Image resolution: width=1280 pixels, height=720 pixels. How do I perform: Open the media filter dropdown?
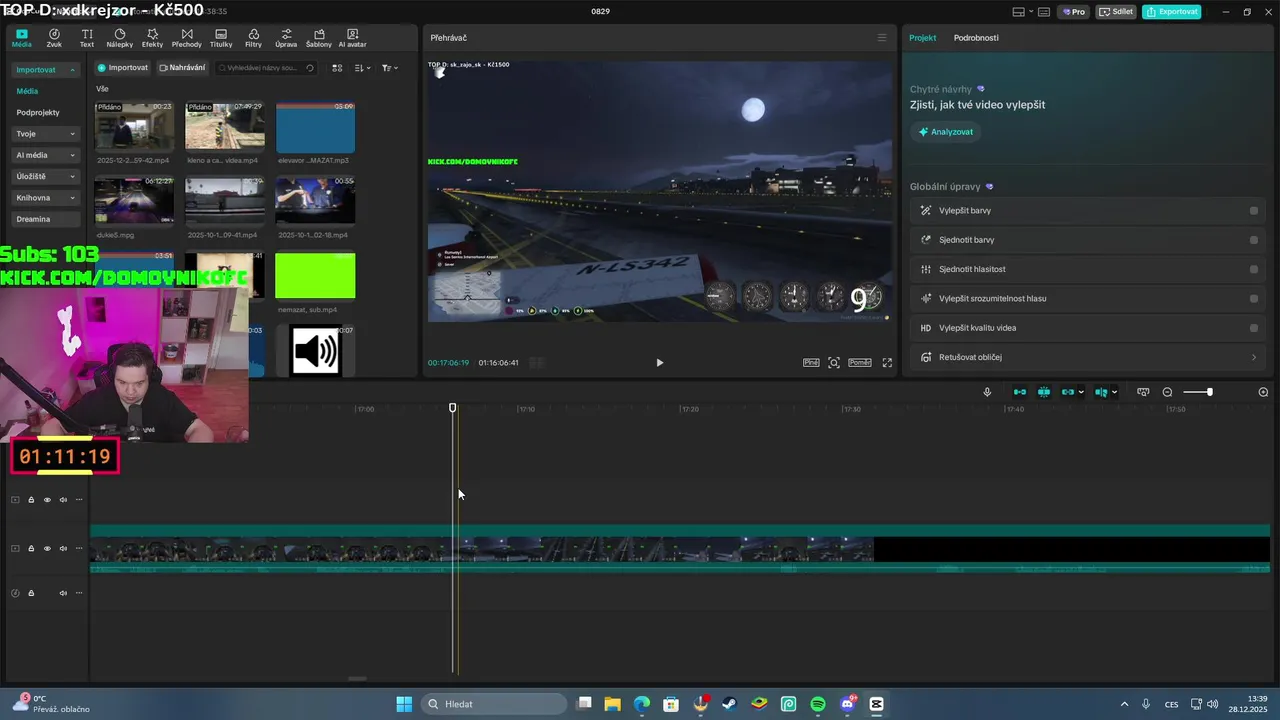click(389, 68)
